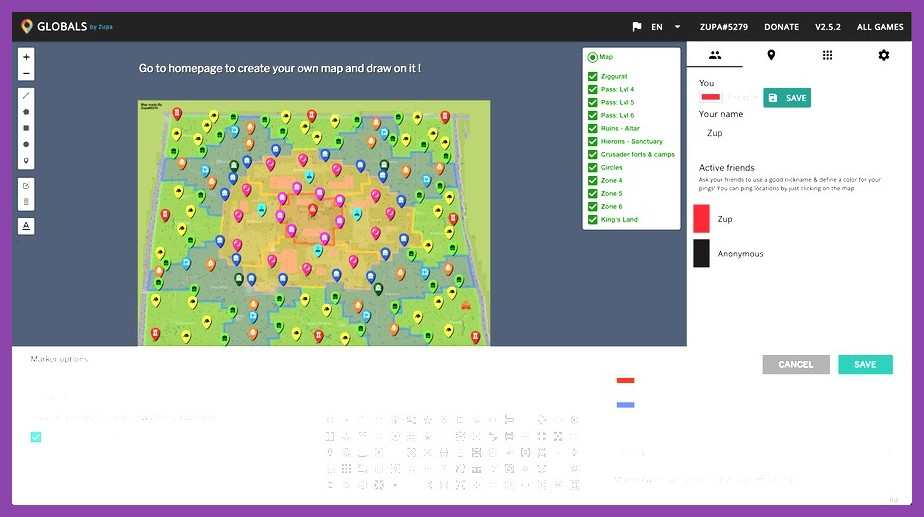Open the language dropdown arrow
The height and width of the screenshot is (517, 924).
[x=677, y=27]
